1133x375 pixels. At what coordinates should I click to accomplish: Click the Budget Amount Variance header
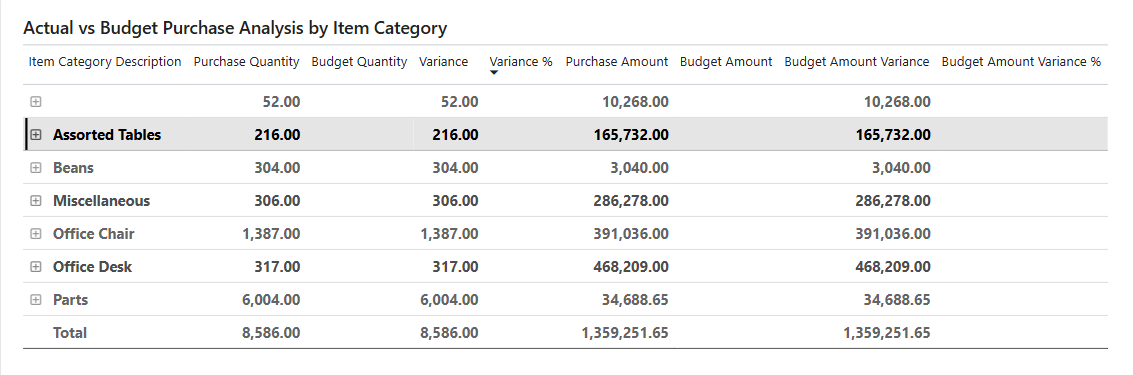(856, 62)
